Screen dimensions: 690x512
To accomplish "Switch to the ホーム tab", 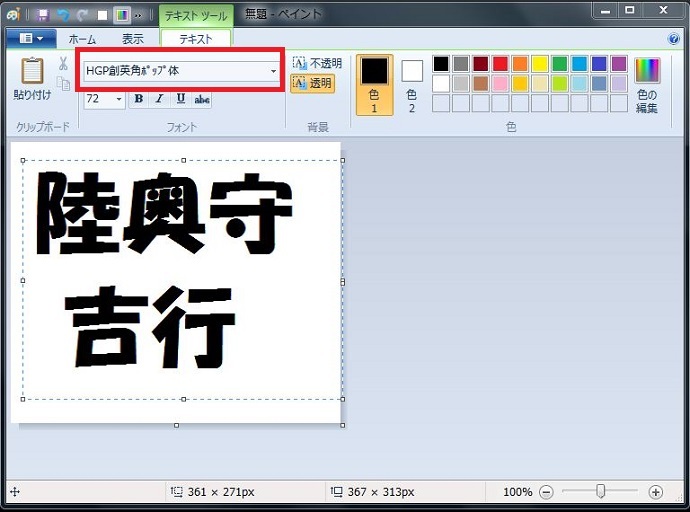I will 82,39.
